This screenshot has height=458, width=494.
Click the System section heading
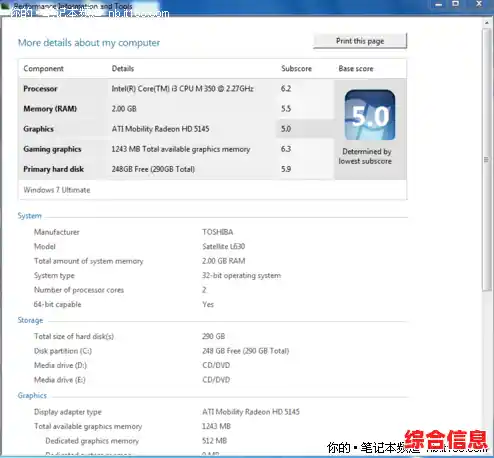click(30, 216)
